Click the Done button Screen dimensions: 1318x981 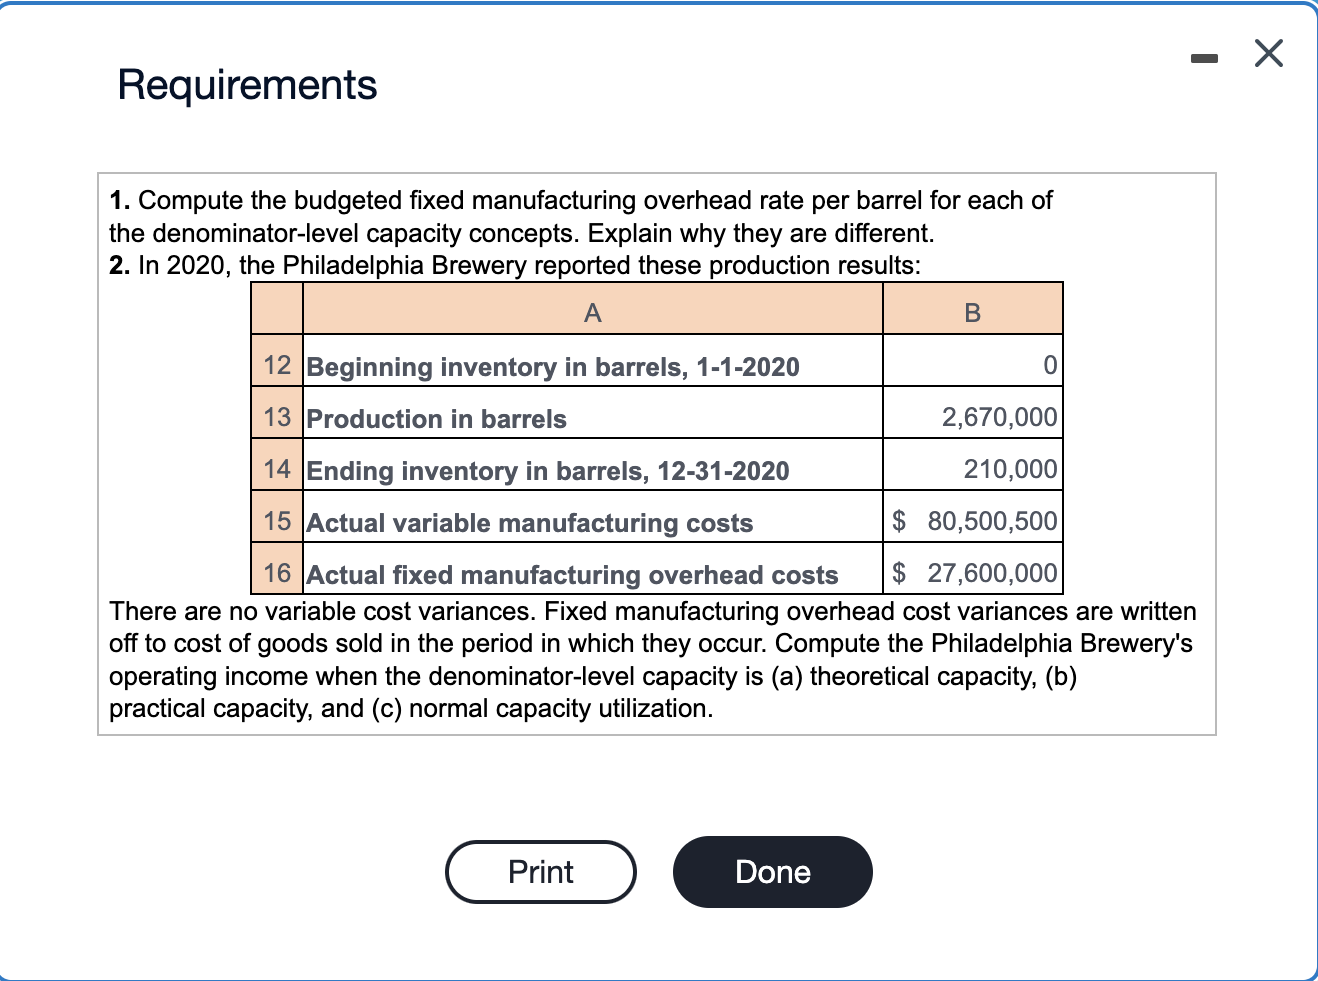(772, 871)
